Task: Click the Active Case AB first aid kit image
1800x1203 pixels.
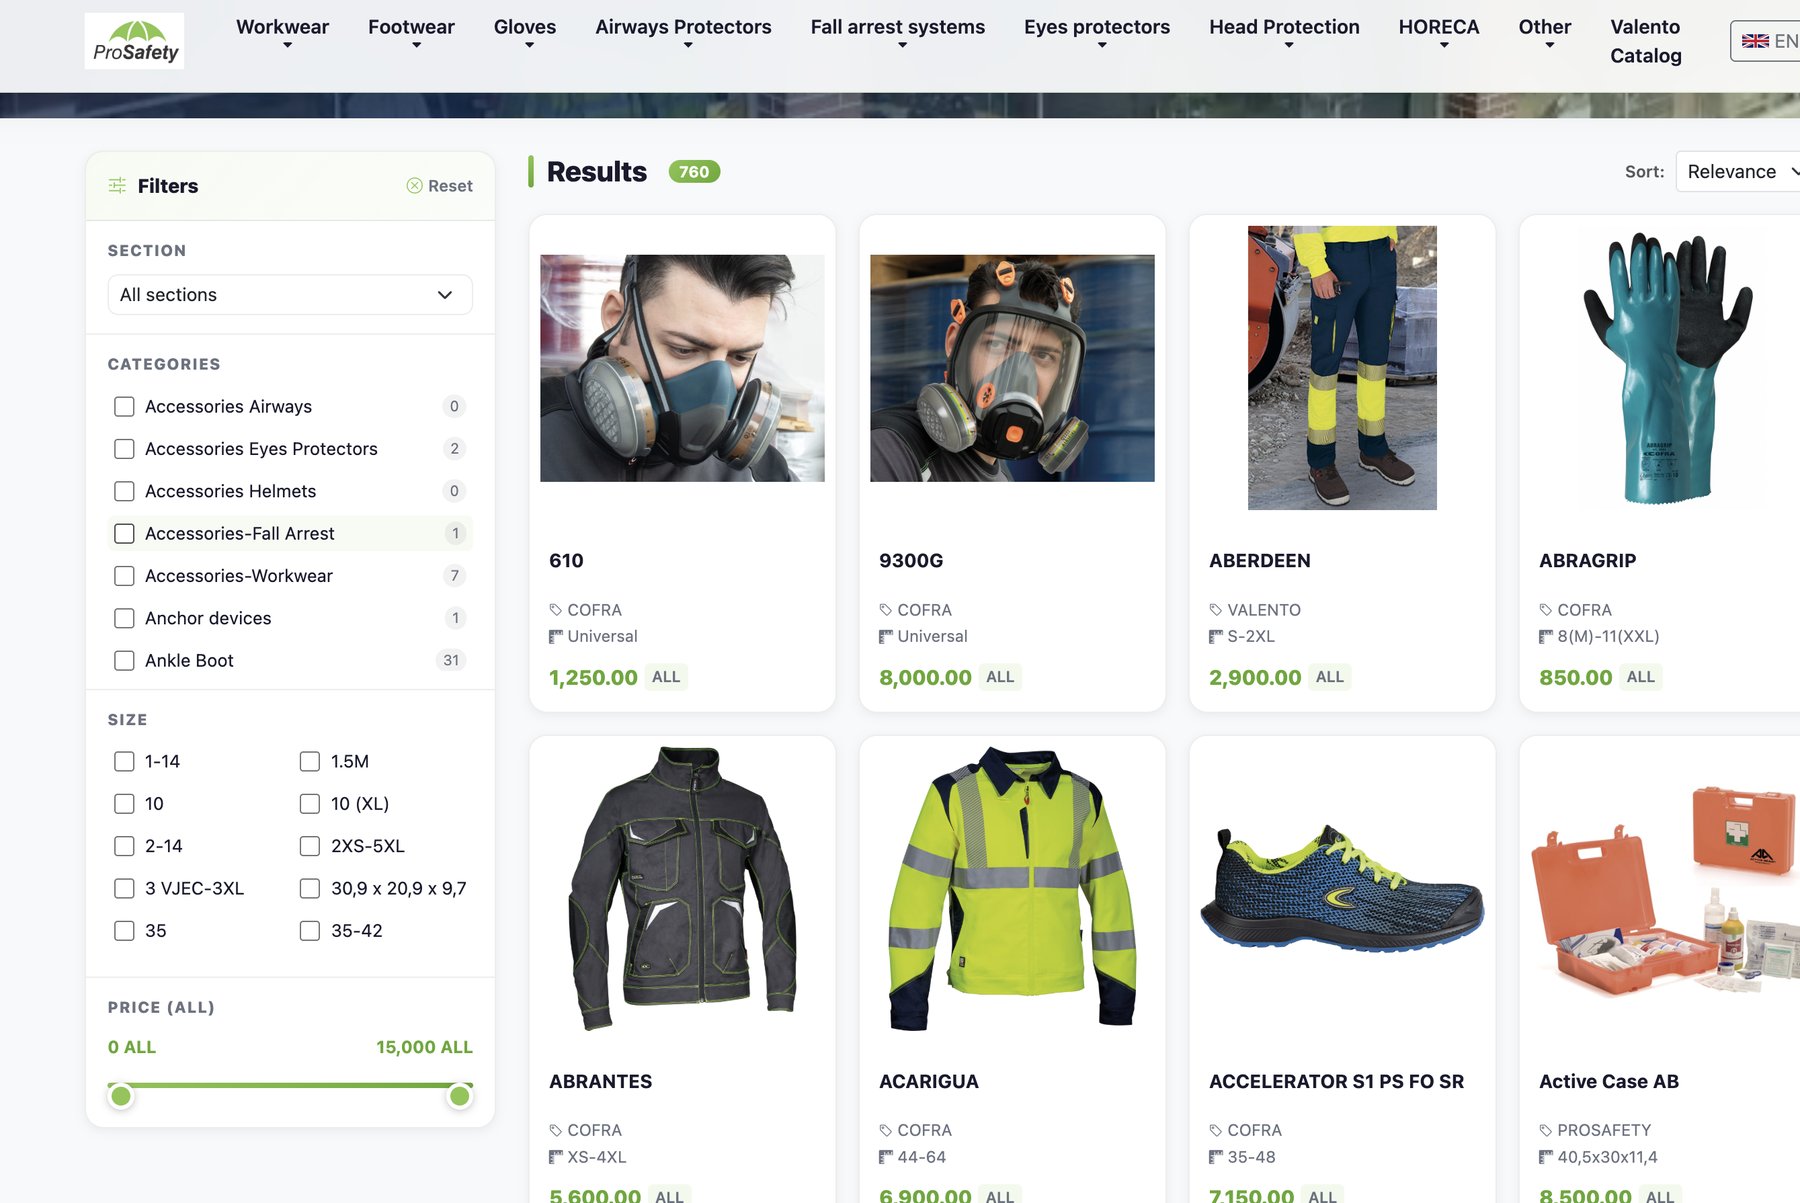Action: [1666, 888]
